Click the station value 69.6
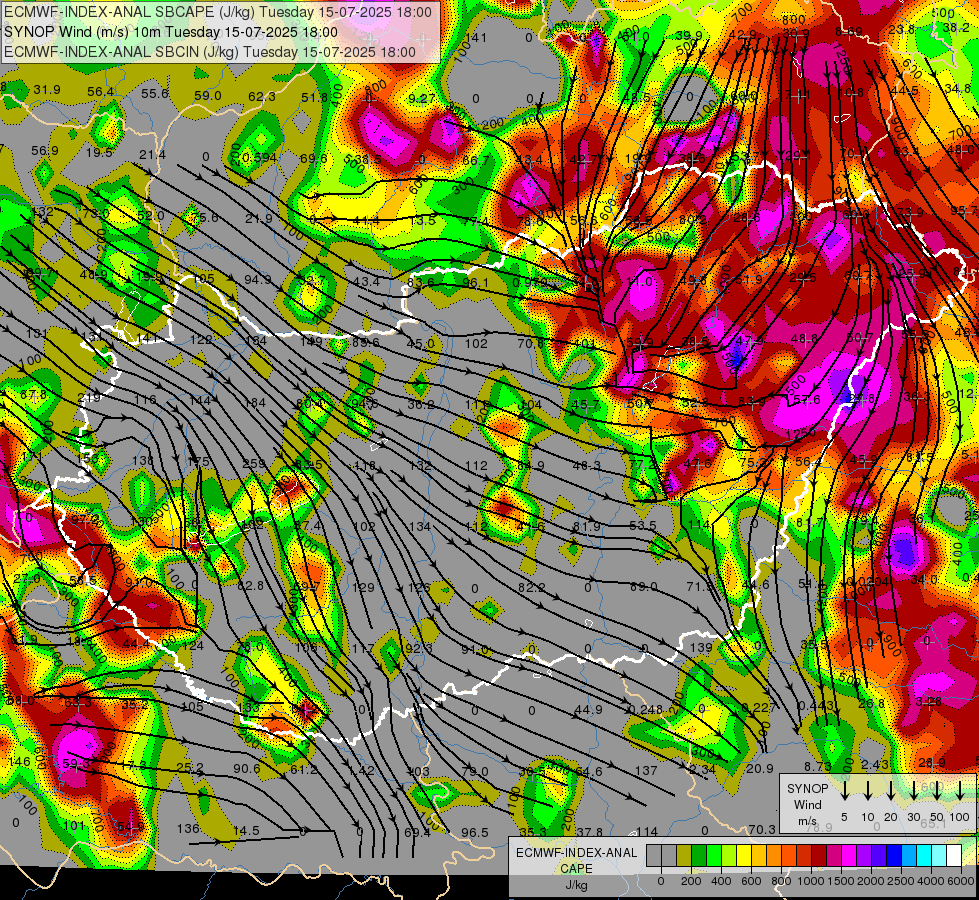Image resolution: width=979 pixels, height=900 pixels. (313, 159)
